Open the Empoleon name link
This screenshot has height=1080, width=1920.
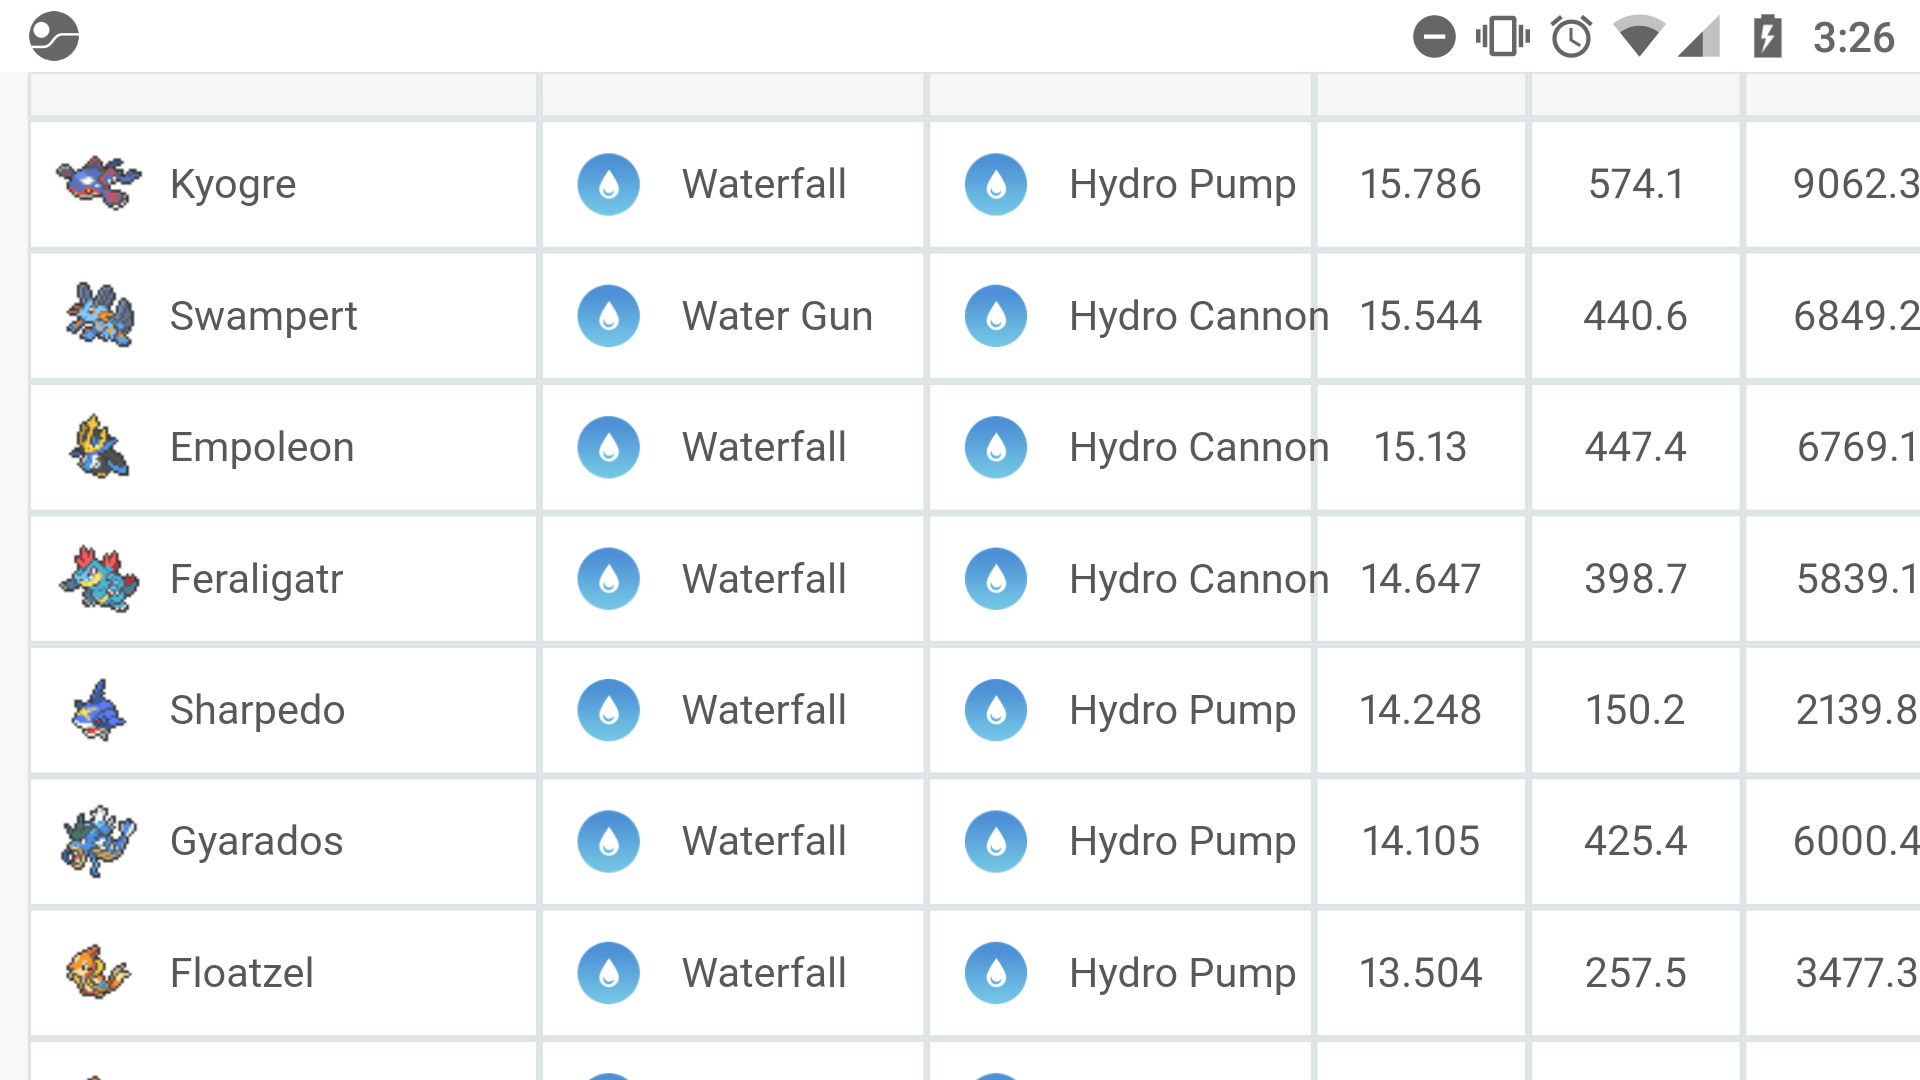262,447
